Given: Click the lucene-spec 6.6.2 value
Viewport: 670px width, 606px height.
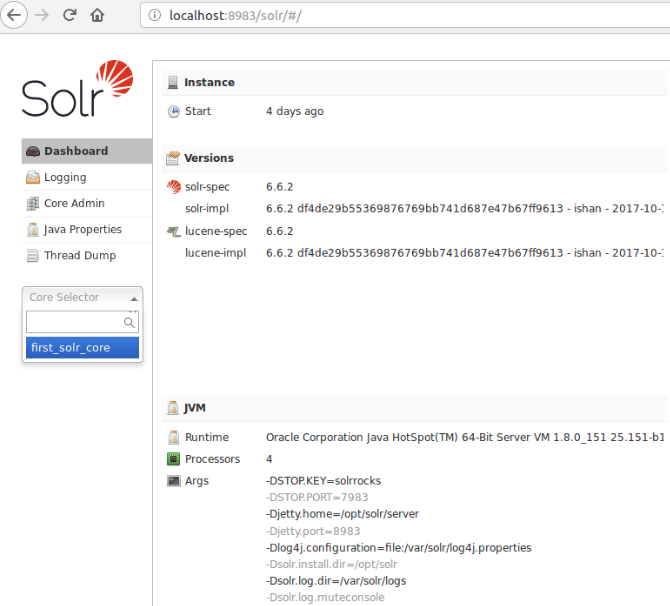Looking at the screenshot, I should (279, 231).
